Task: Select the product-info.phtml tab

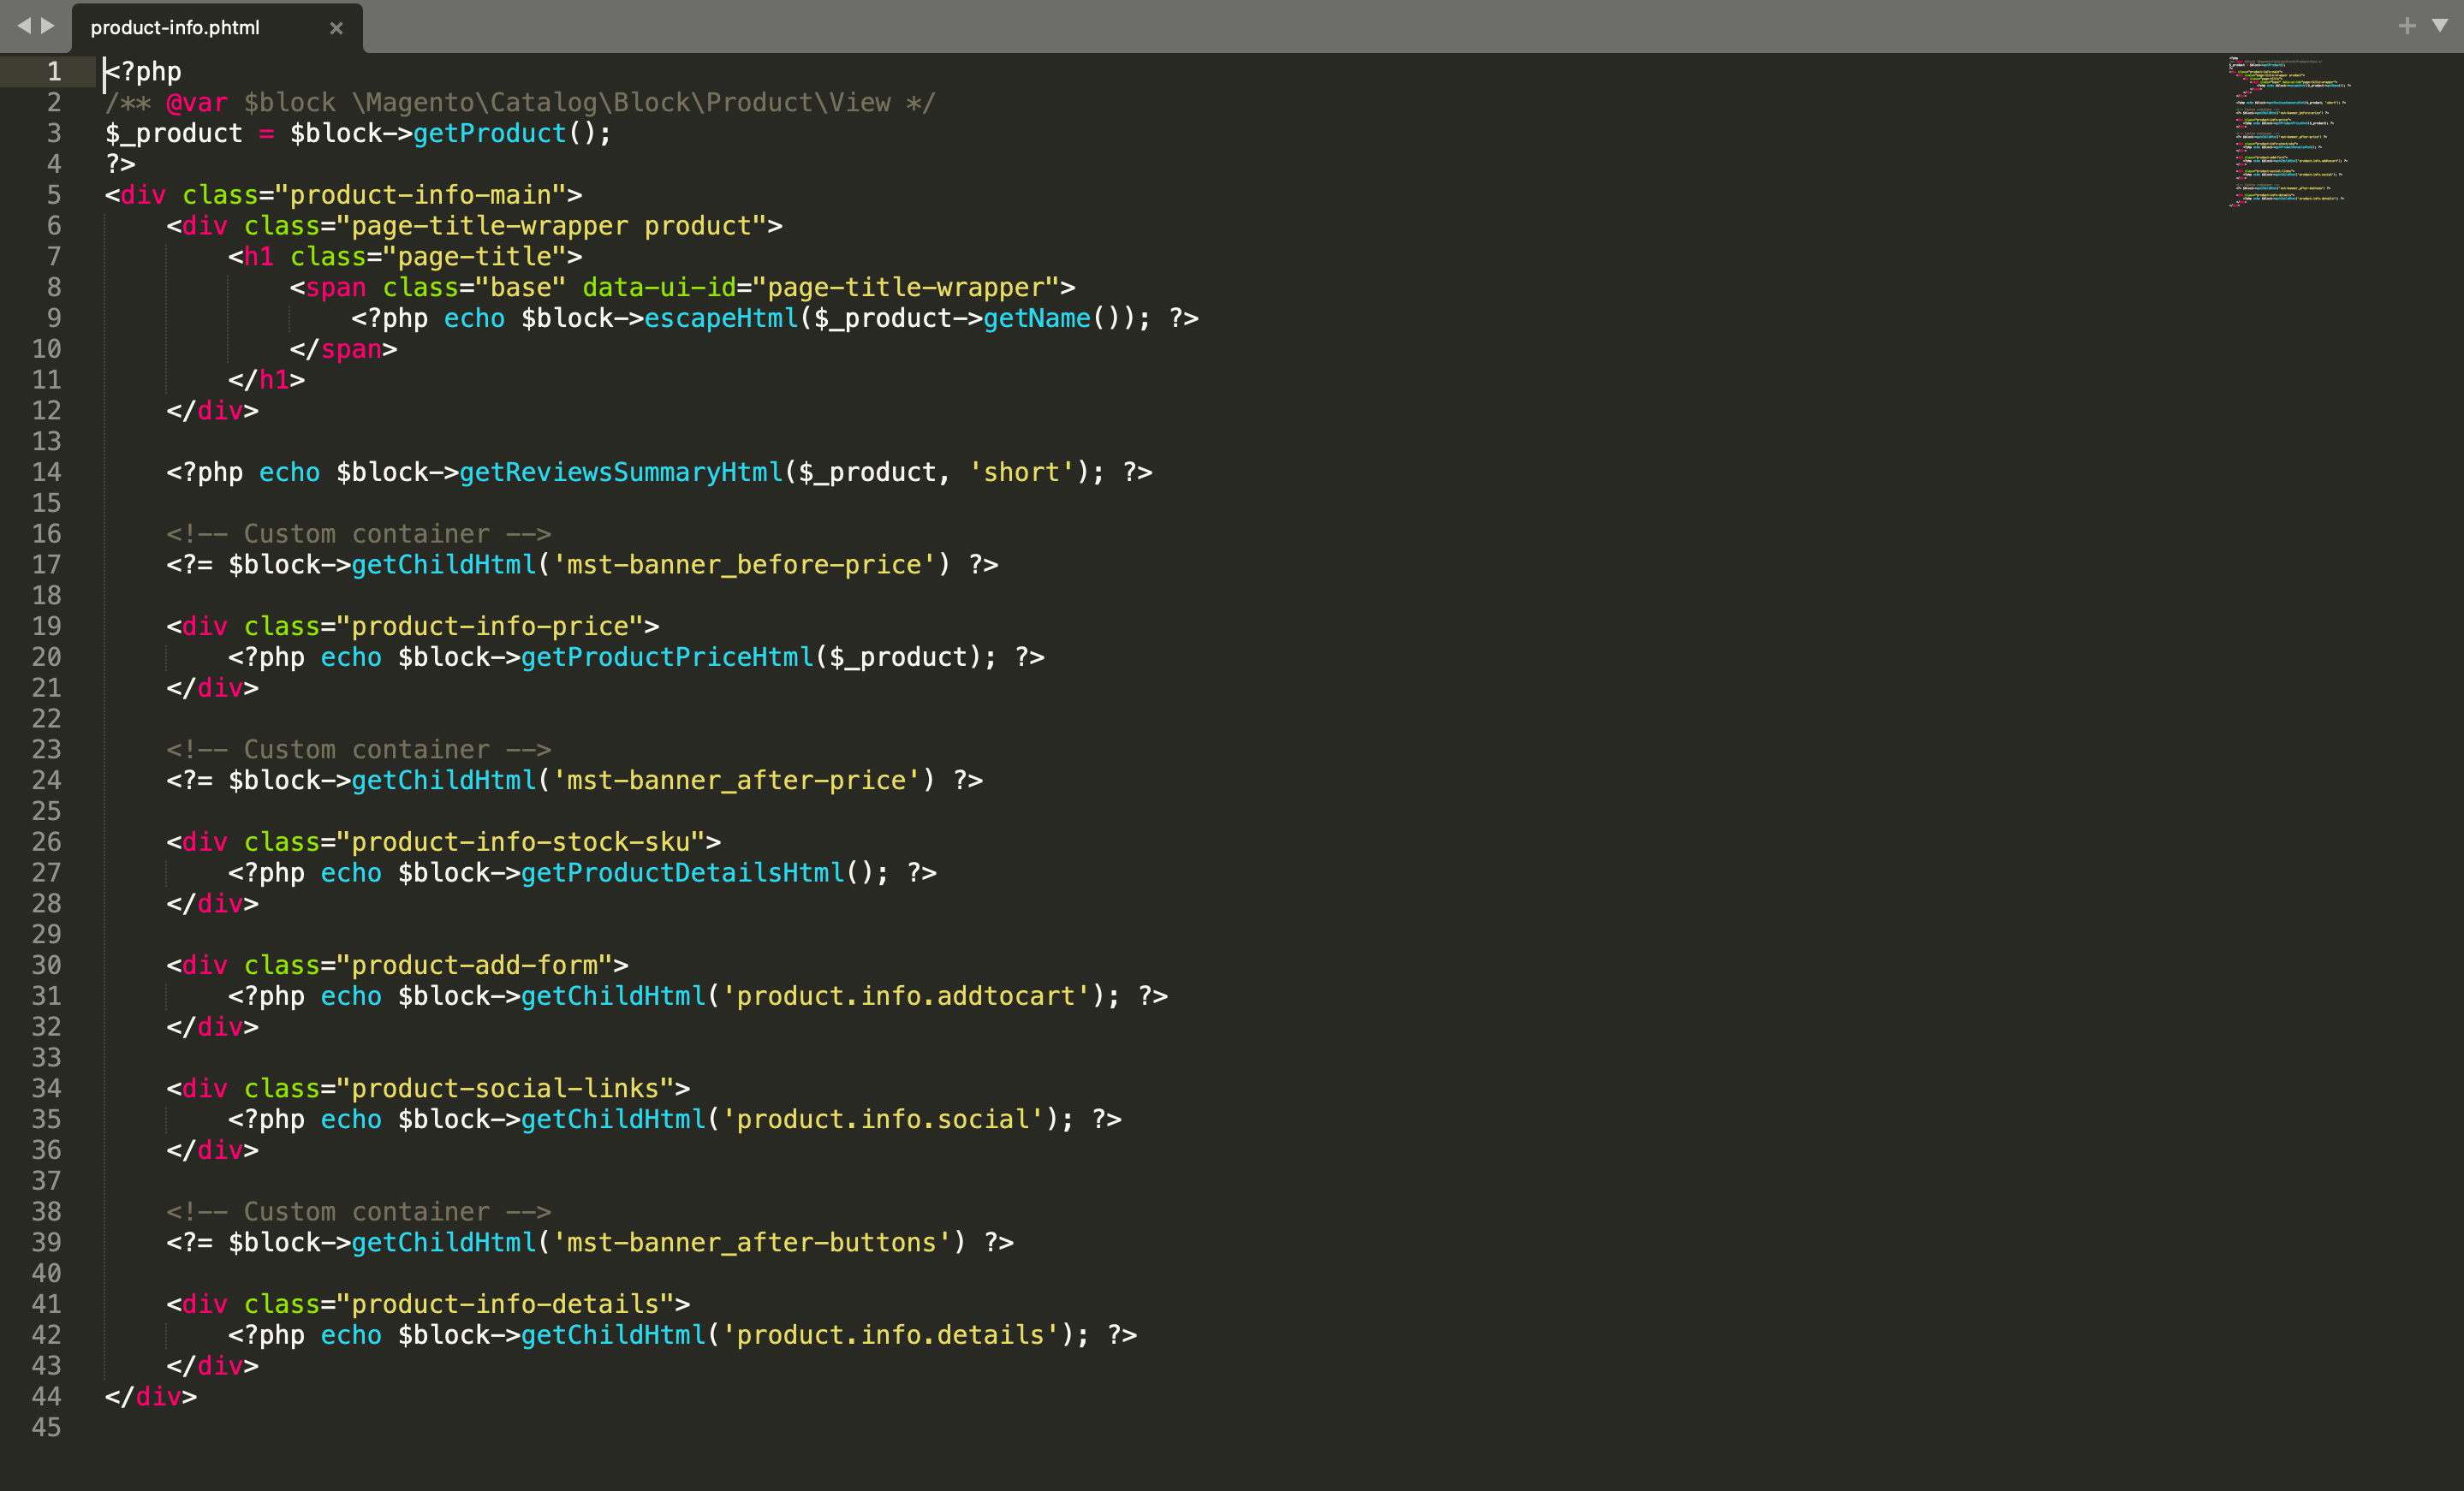Action: pos(175,28)
